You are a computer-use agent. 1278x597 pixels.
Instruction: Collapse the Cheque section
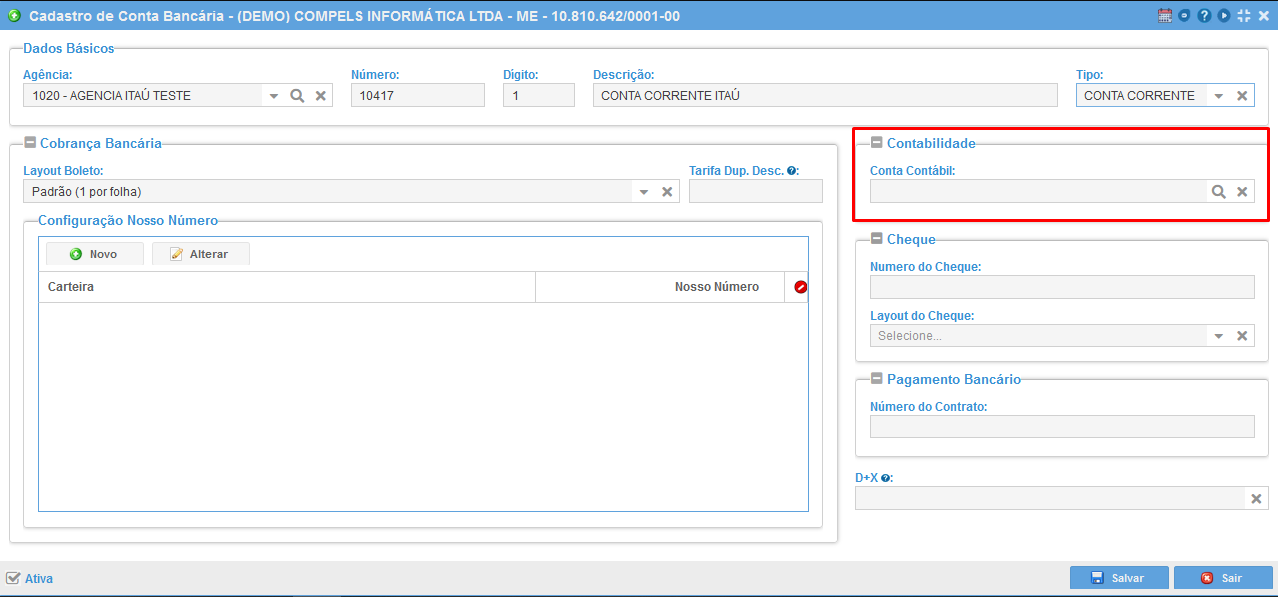(877, 239)
